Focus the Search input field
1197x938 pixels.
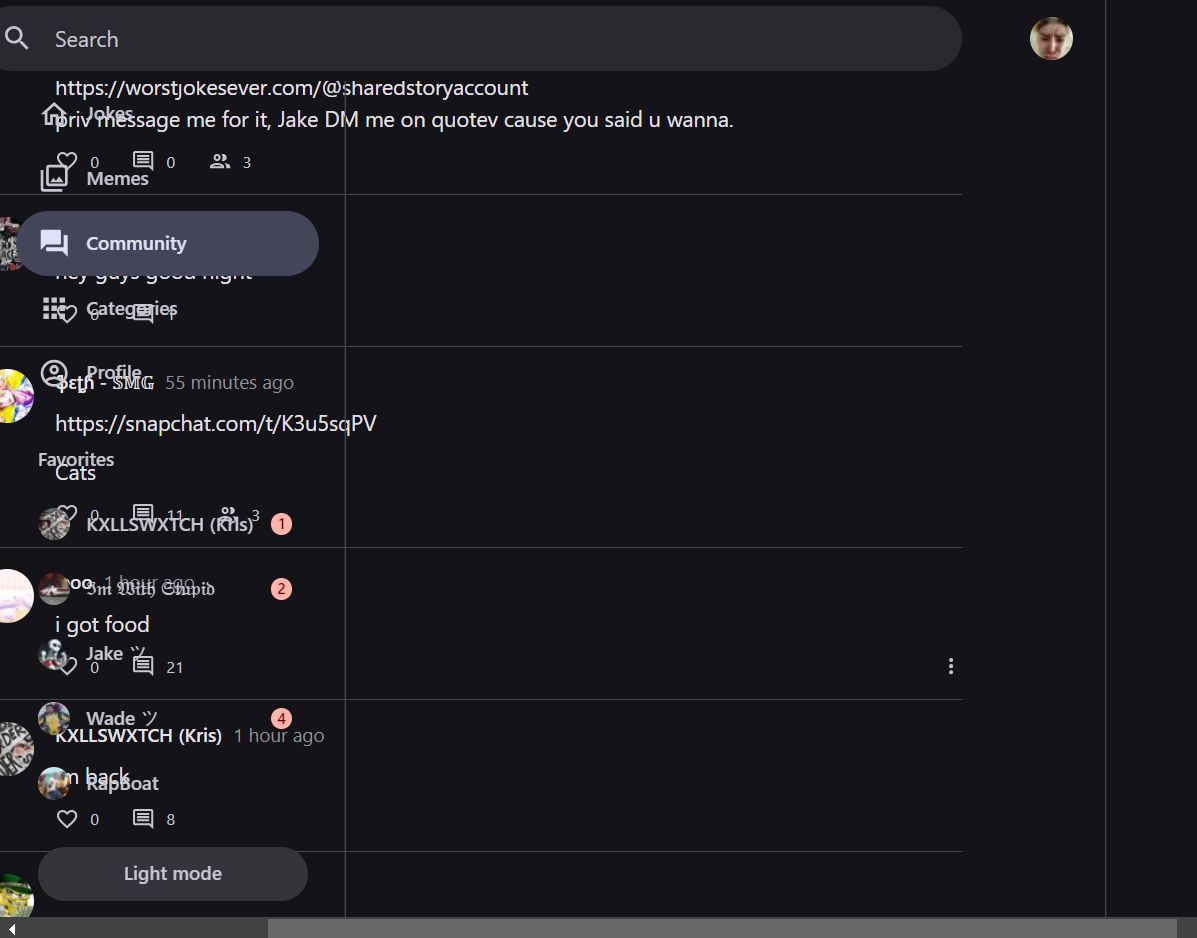coord(500,39)
